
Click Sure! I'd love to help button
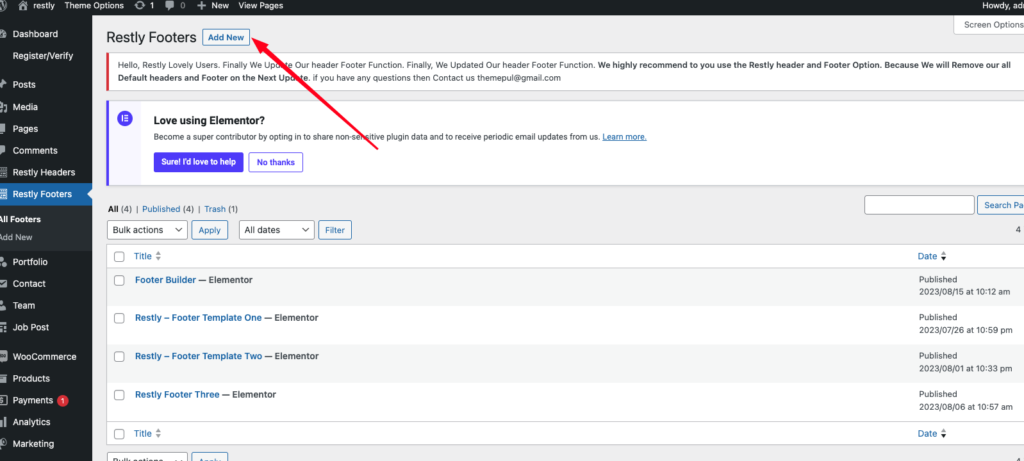click(x=195, y=162)
